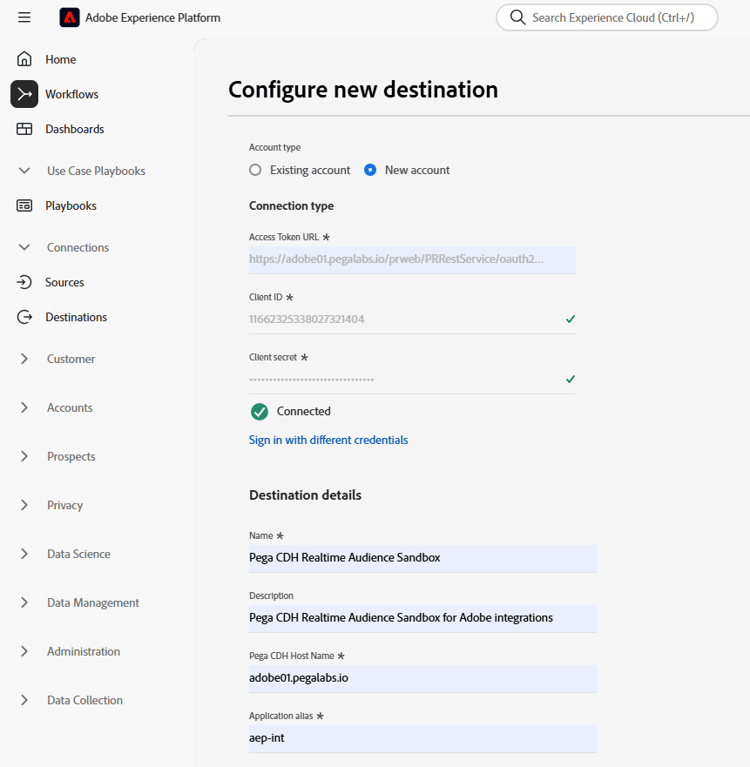
Task: Collapse the Use Case Playbooks section
Action: tap(24, 171)
